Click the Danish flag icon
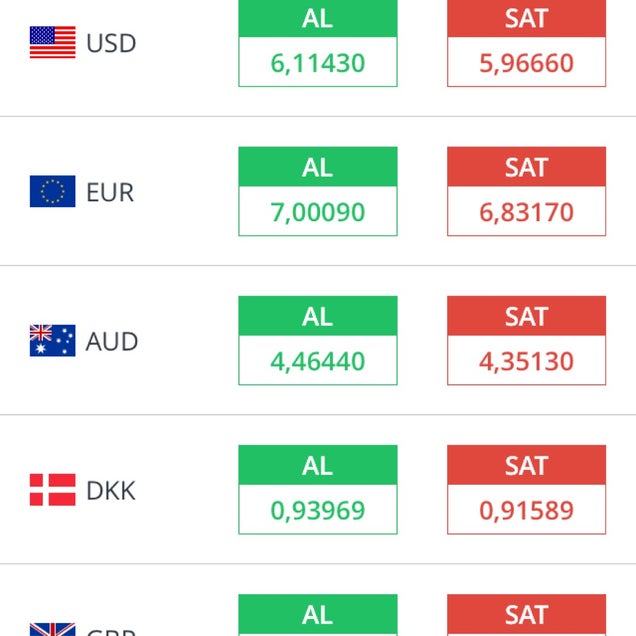This screenshot has width=636, height=636. click(x=52, y=490)
